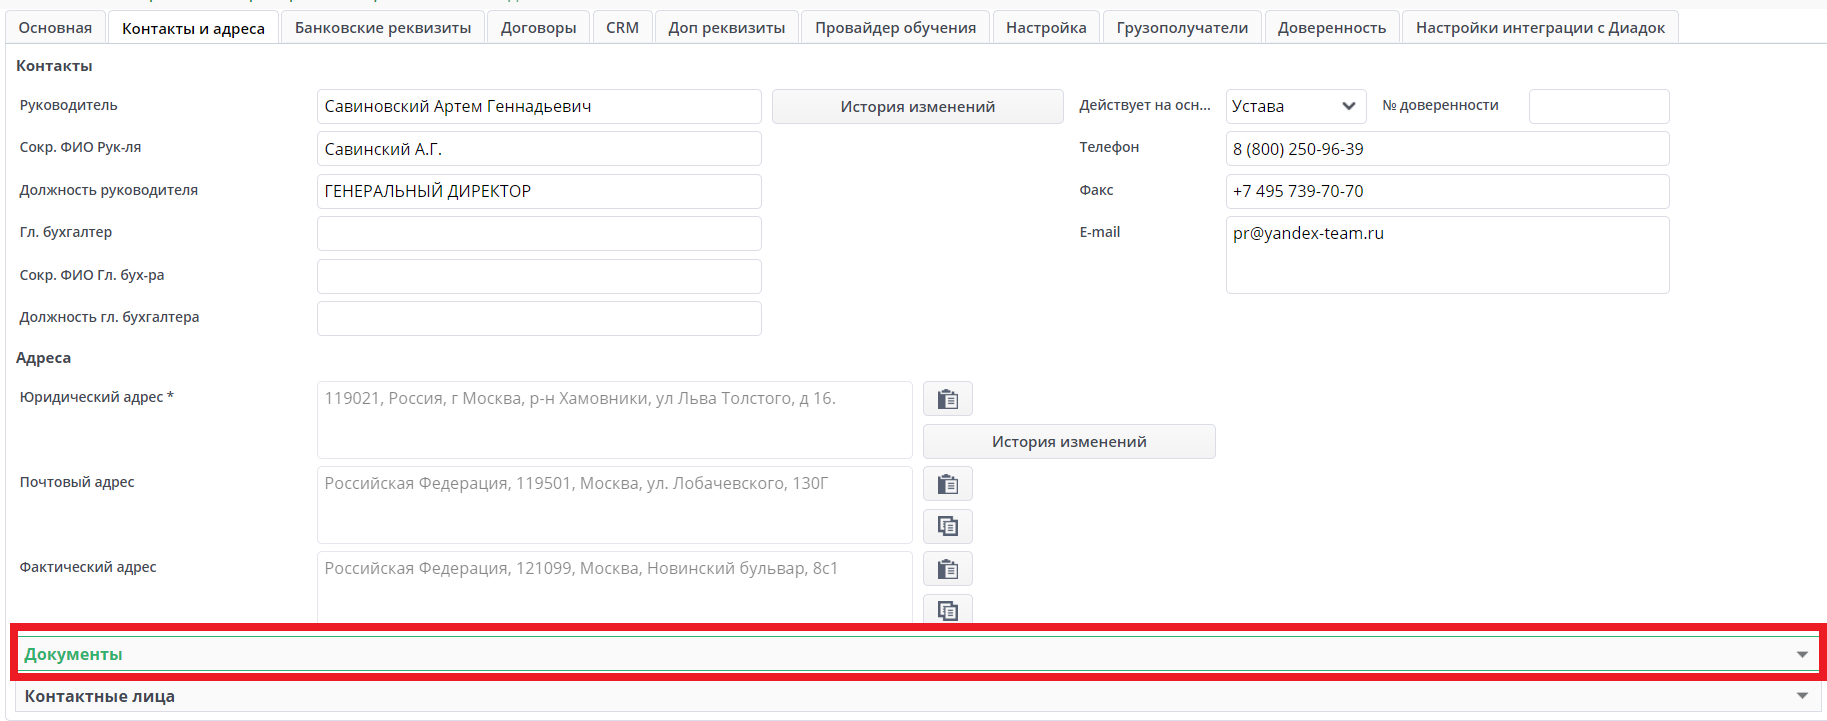Click the Контакты section heading
Image resolution: width=1827 pixels, height=721 pixels.
coord(54,66)
